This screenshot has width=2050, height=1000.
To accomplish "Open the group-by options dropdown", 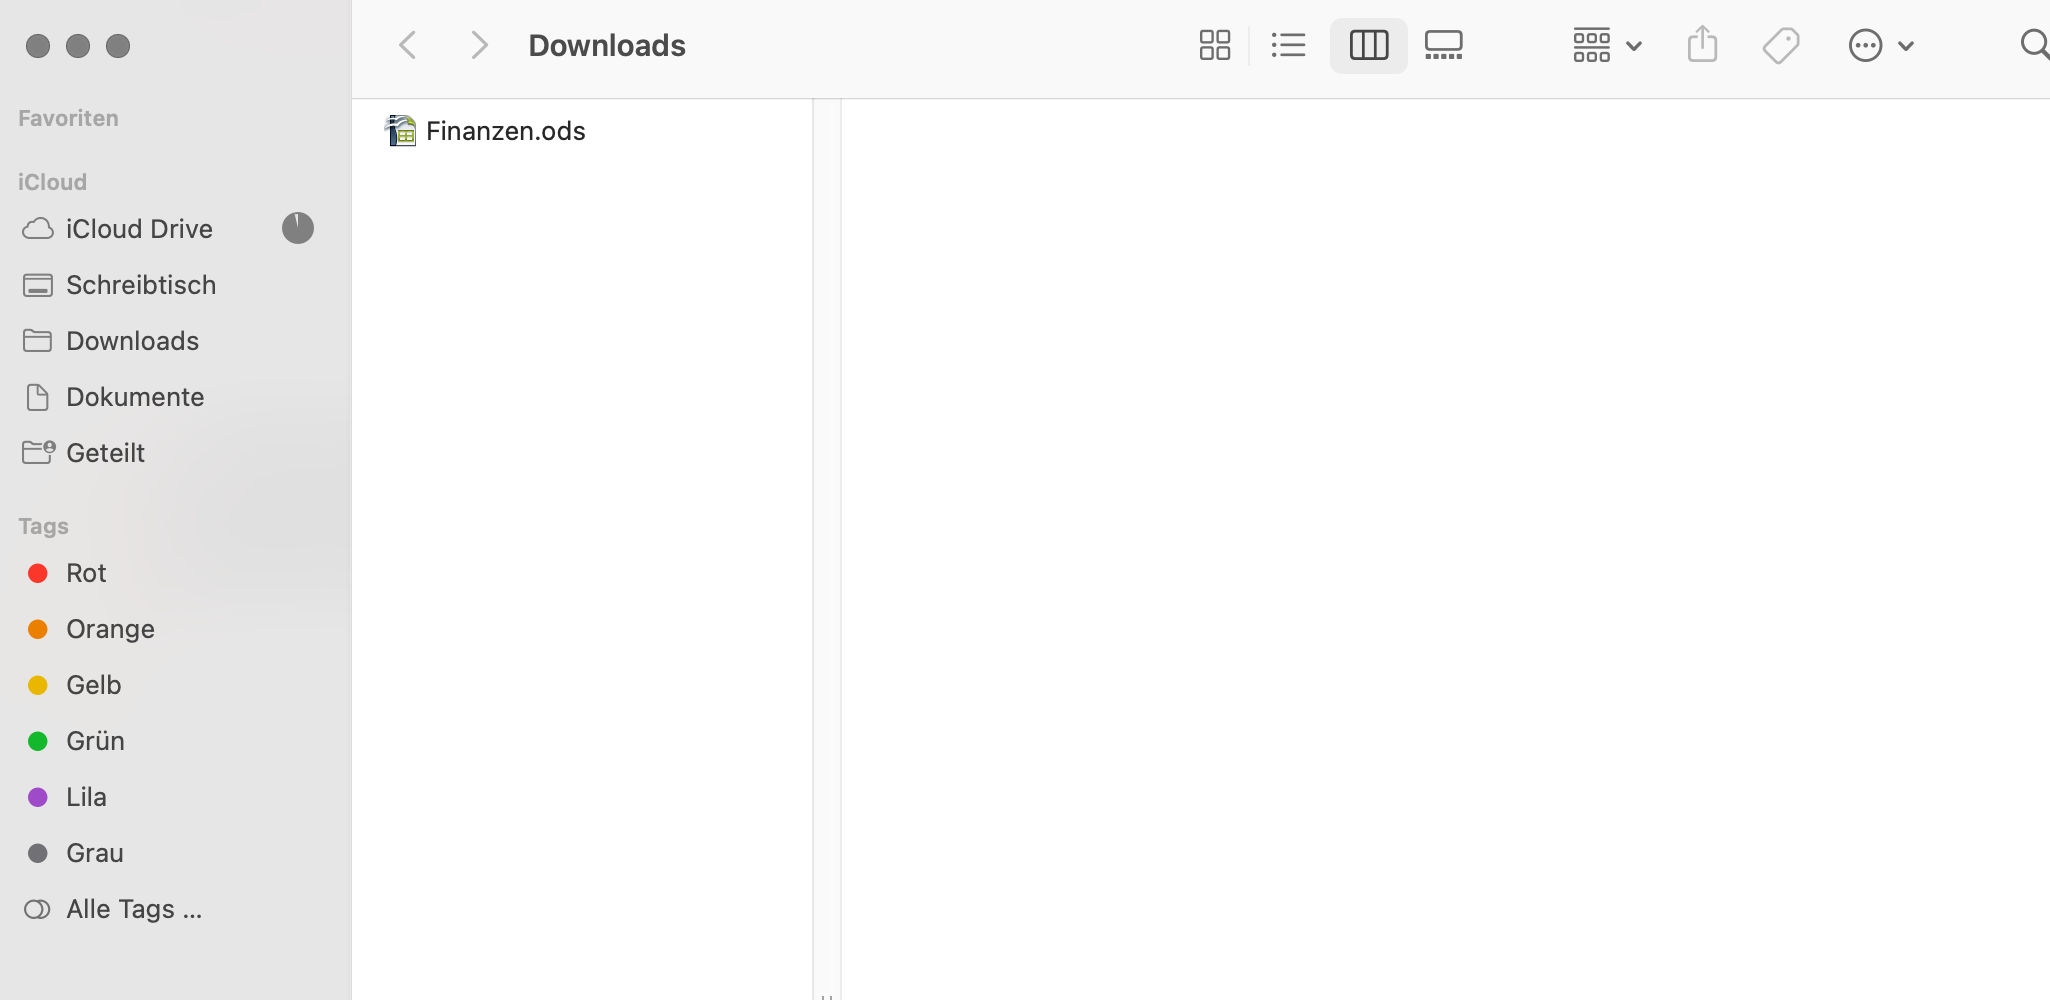I will tap(1606, 45).
